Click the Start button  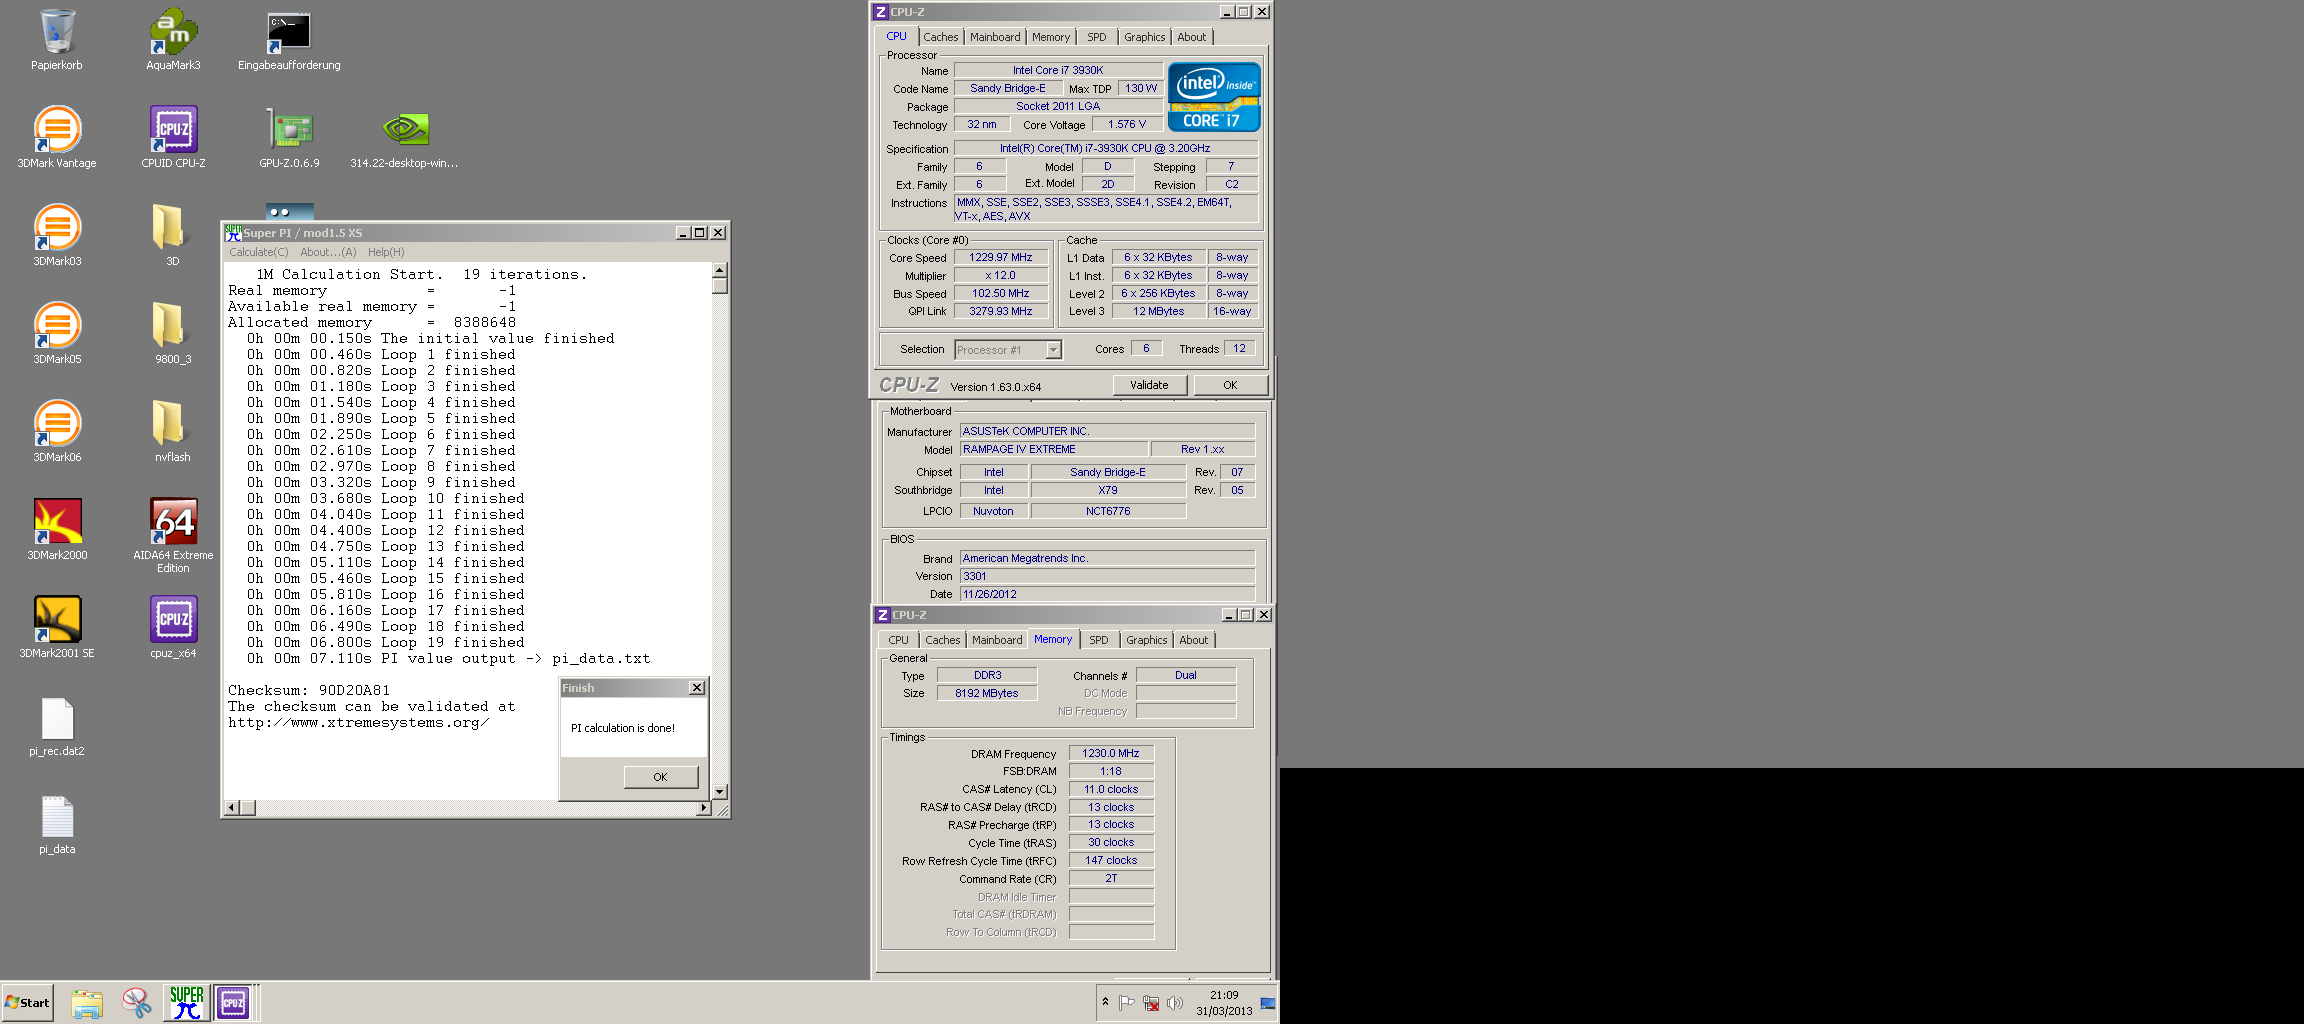[27, 1003]
